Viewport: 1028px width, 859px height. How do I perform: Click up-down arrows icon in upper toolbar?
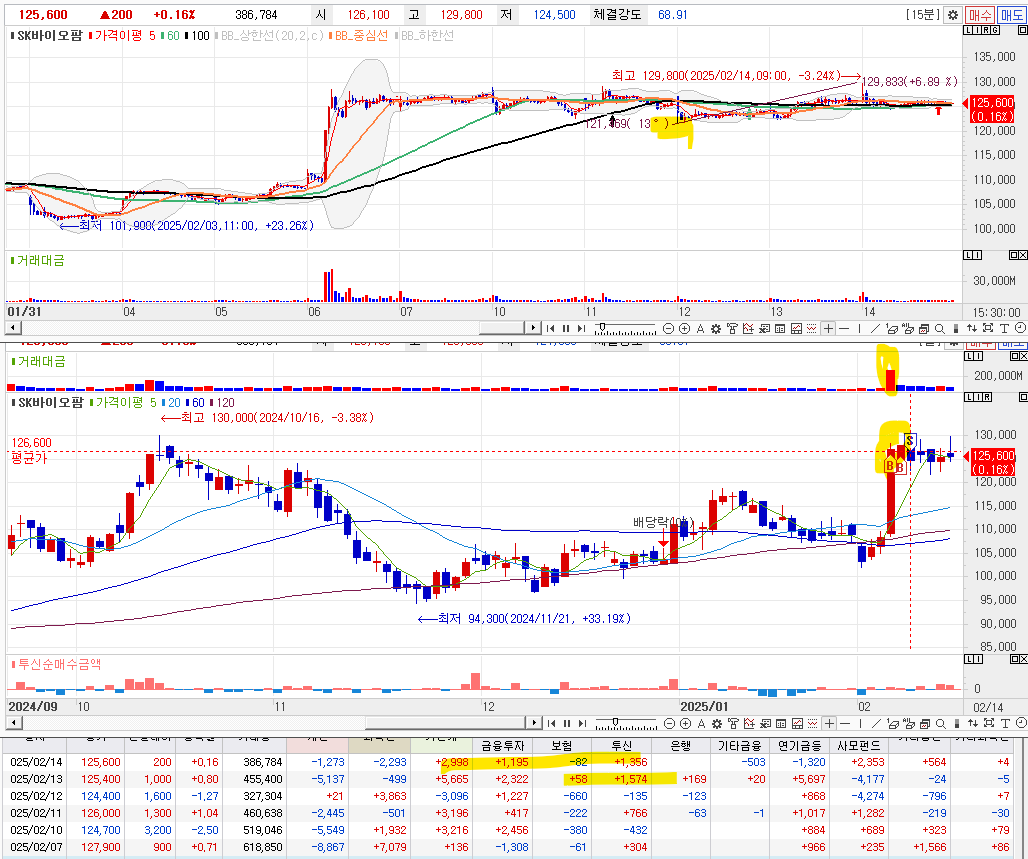[972, 329]
